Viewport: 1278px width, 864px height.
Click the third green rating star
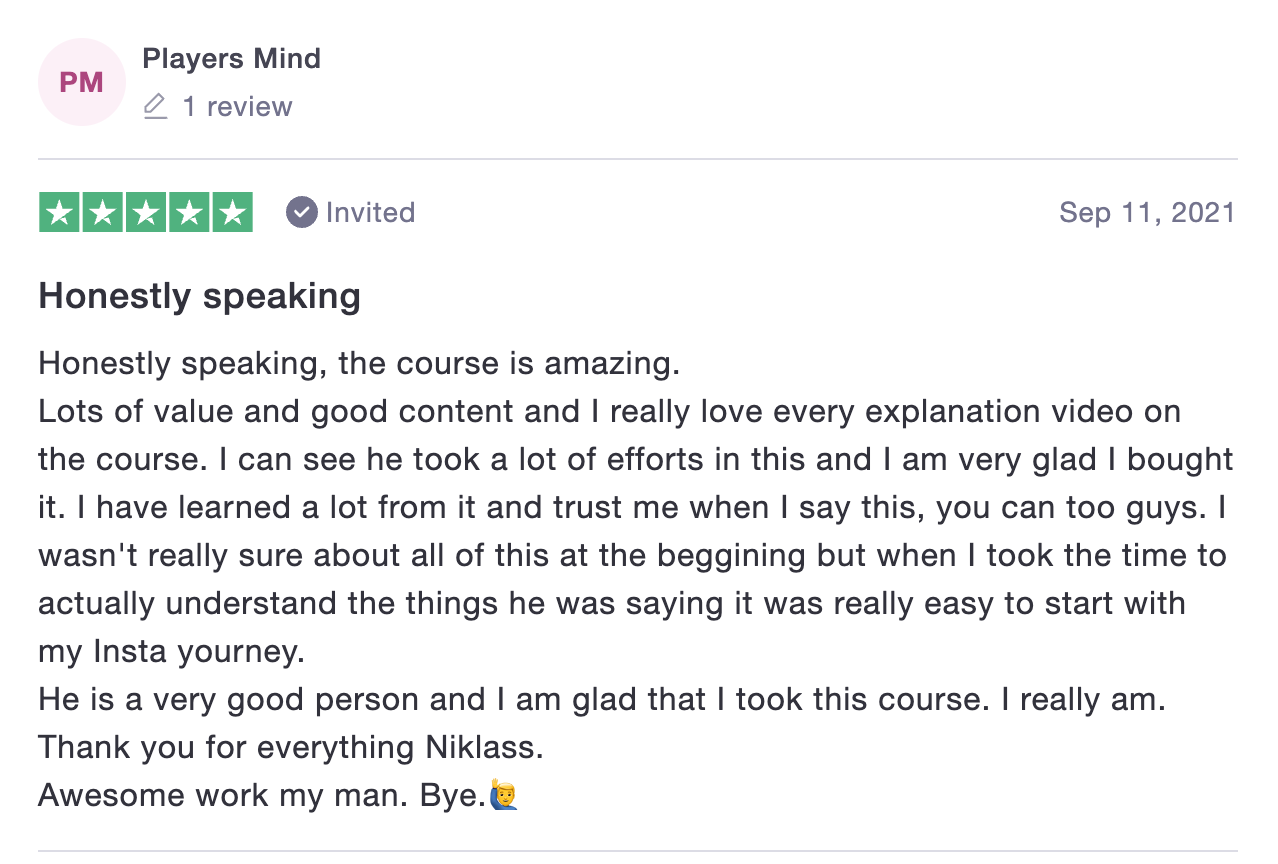coord(146,212)
